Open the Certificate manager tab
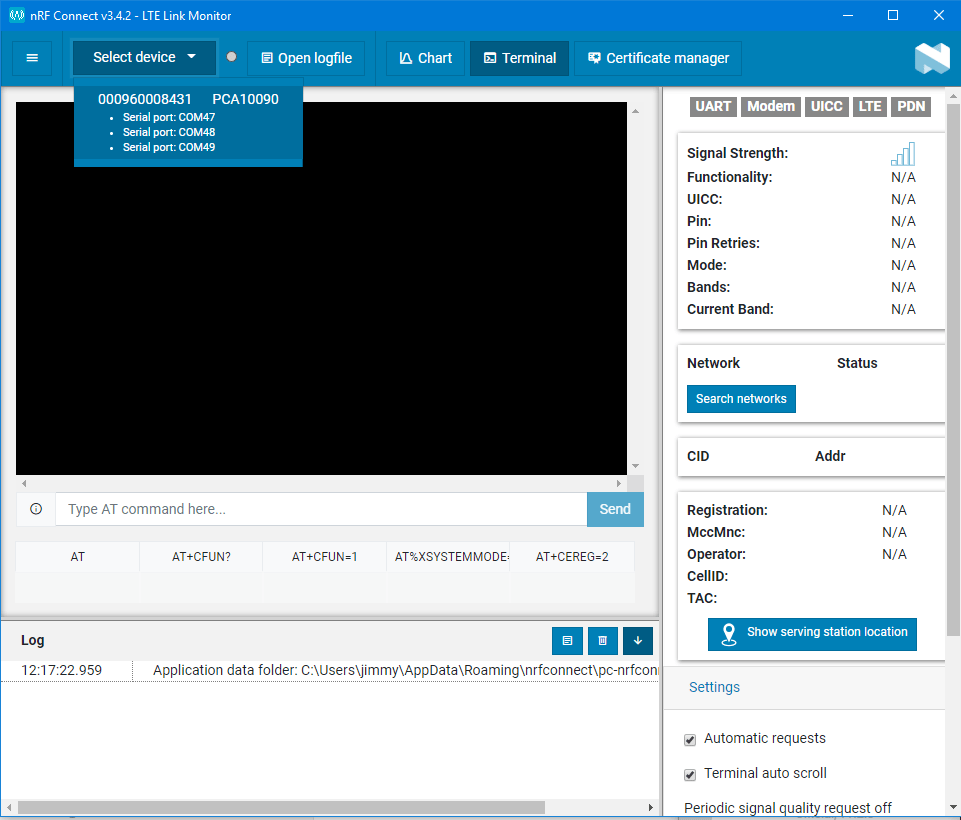Image resolution: width=961 pixels, height=820 pixels. 658,58
